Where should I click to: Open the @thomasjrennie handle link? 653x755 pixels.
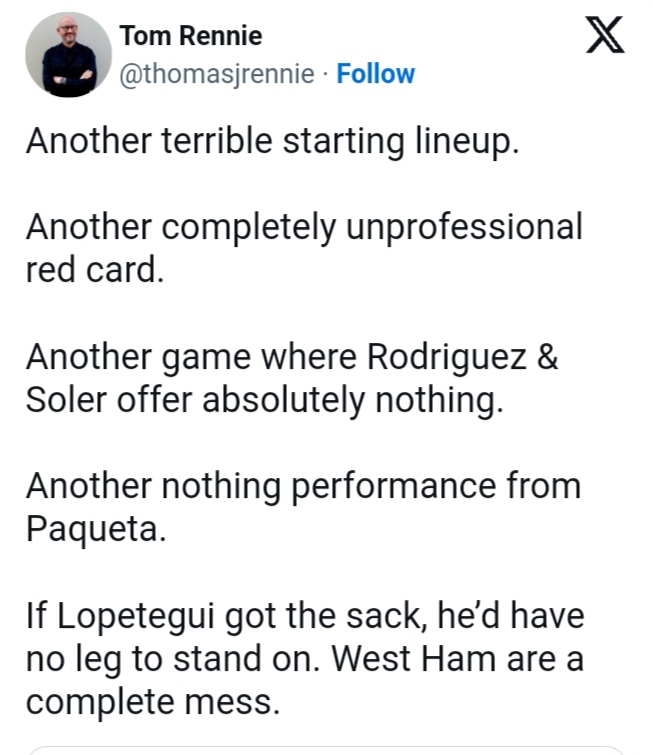(217, 74)
